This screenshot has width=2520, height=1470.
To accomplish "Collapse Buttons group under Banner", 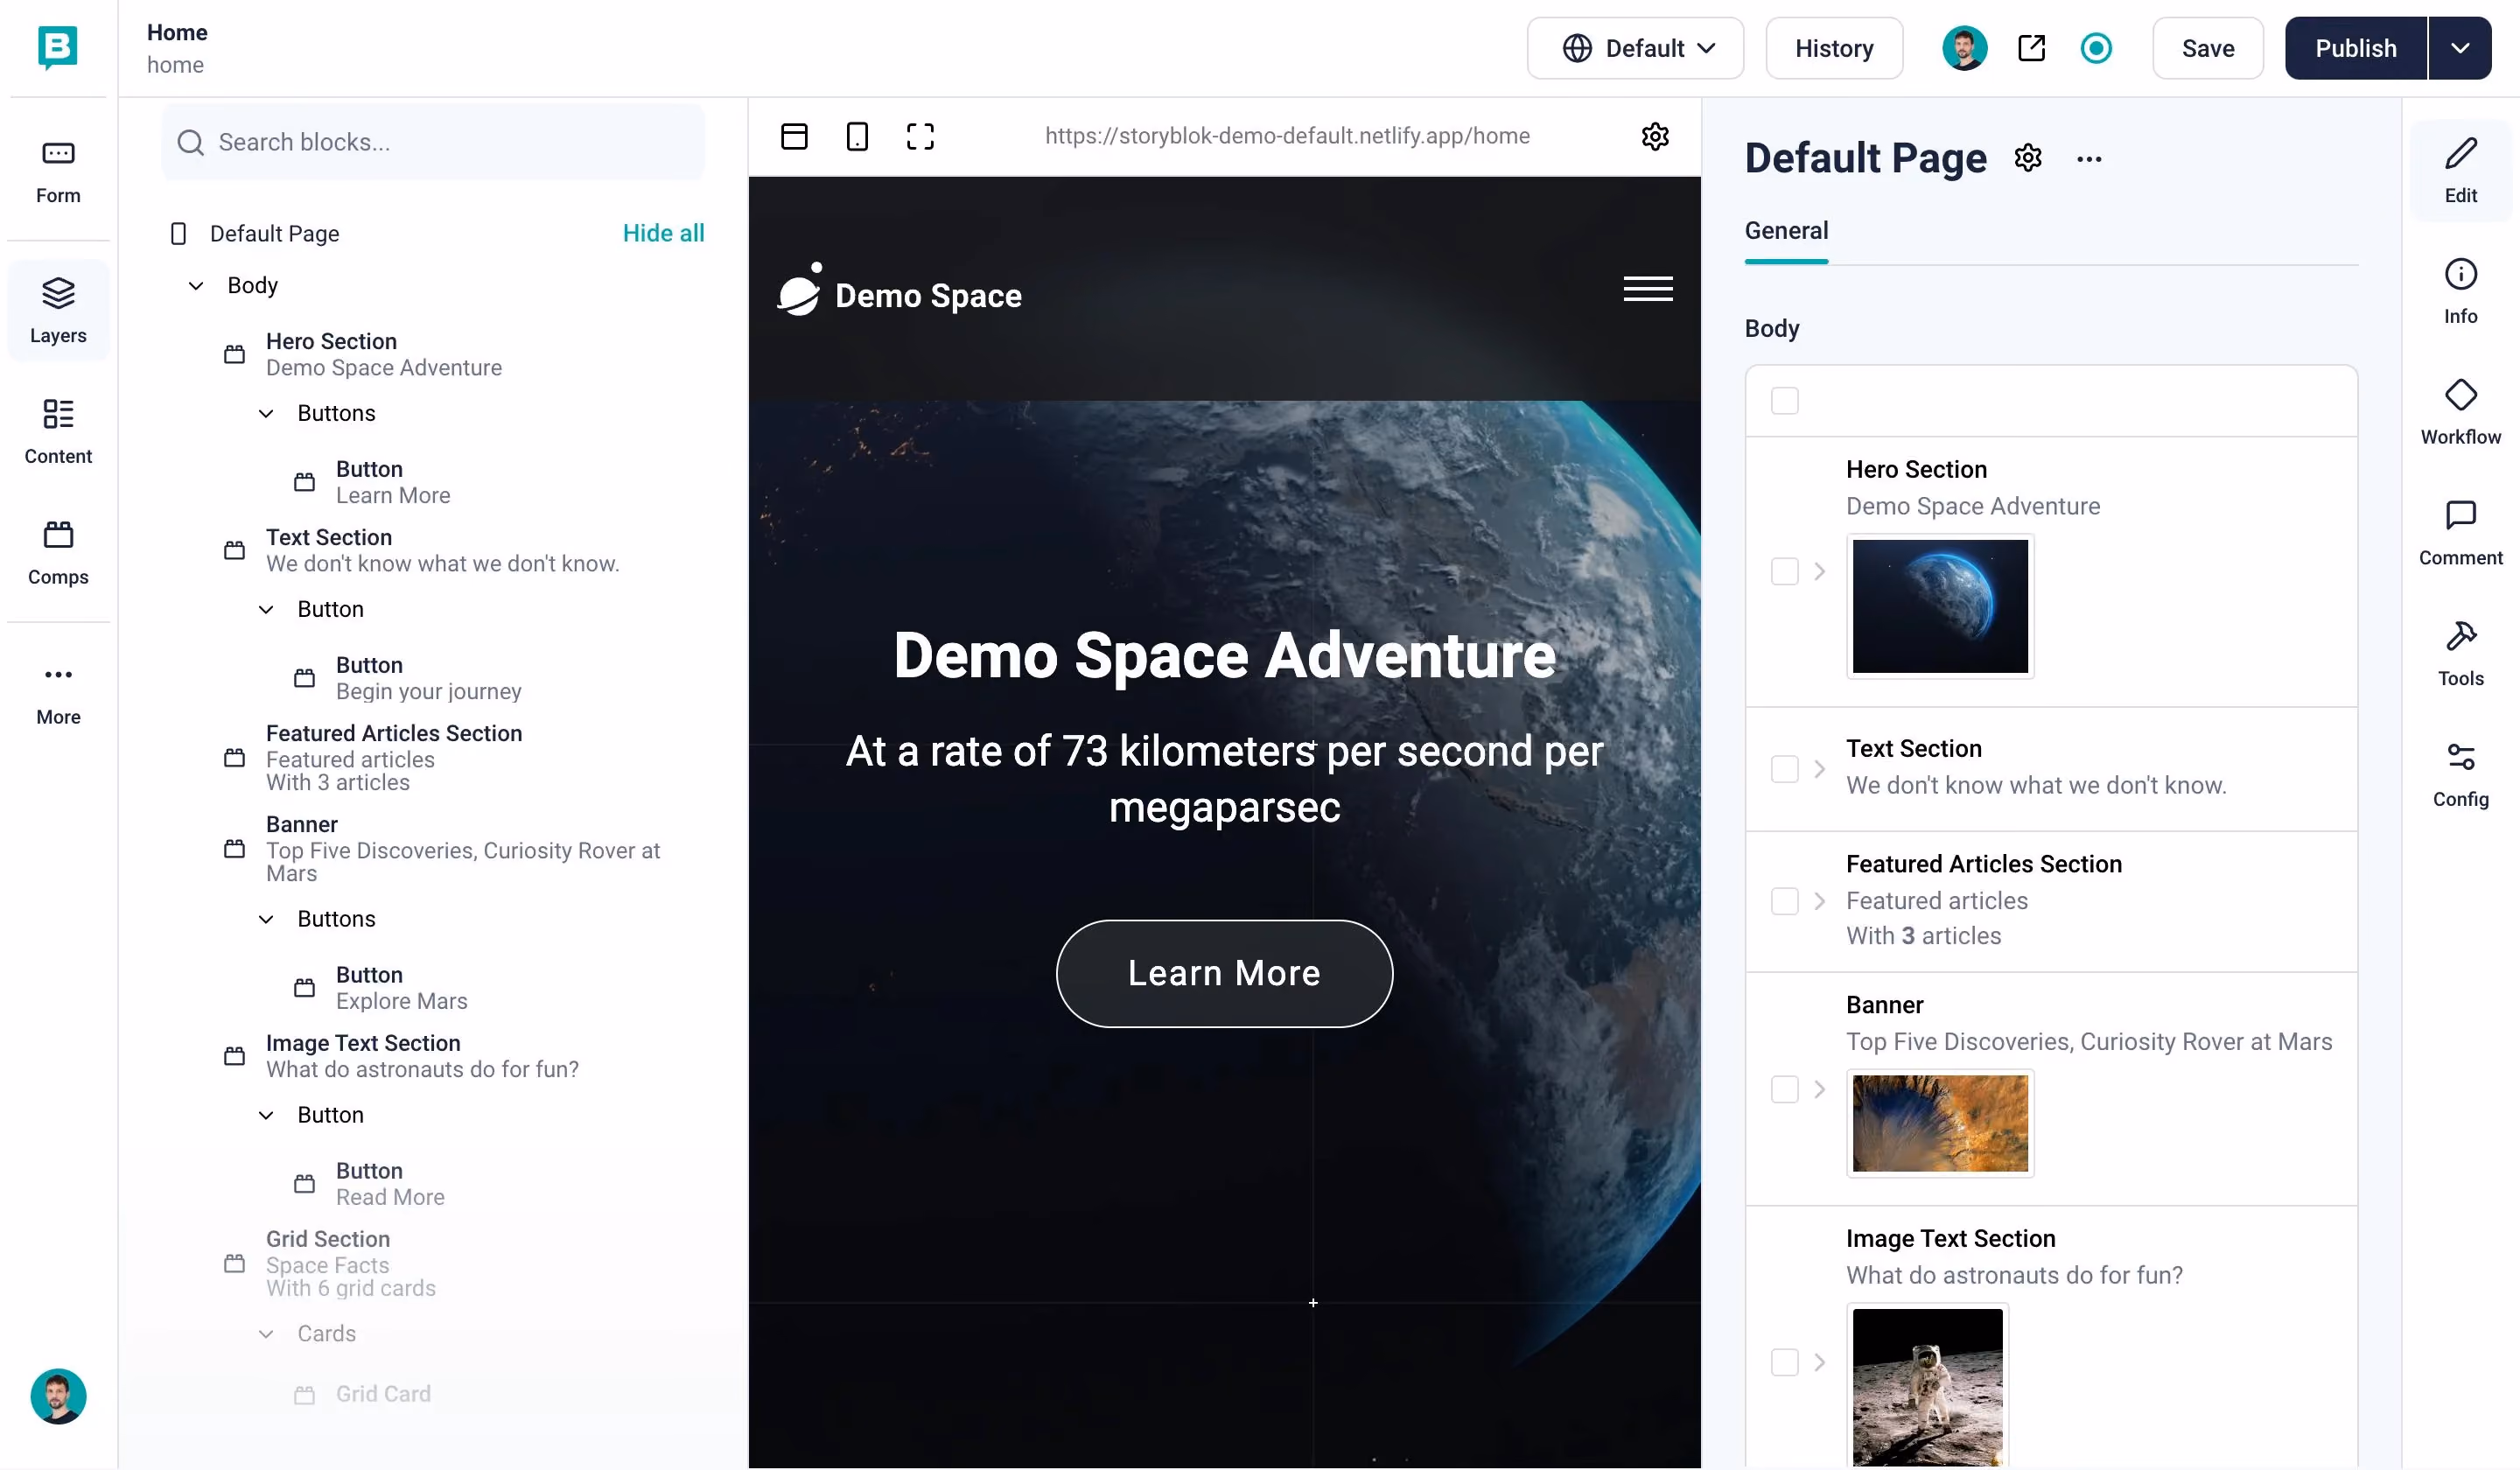I will [x=266, y=919].
